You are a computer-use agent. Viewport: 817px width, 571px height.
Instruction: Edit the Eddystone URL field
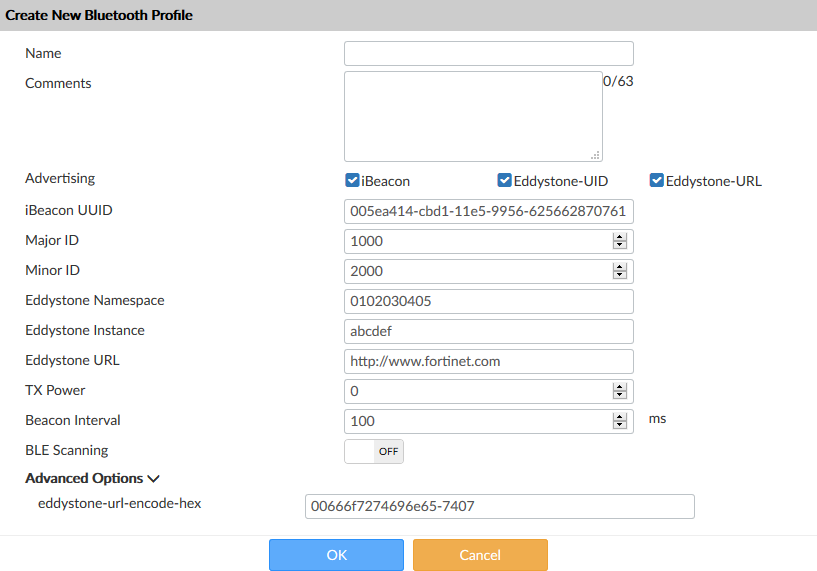click(x=488, y=361)
